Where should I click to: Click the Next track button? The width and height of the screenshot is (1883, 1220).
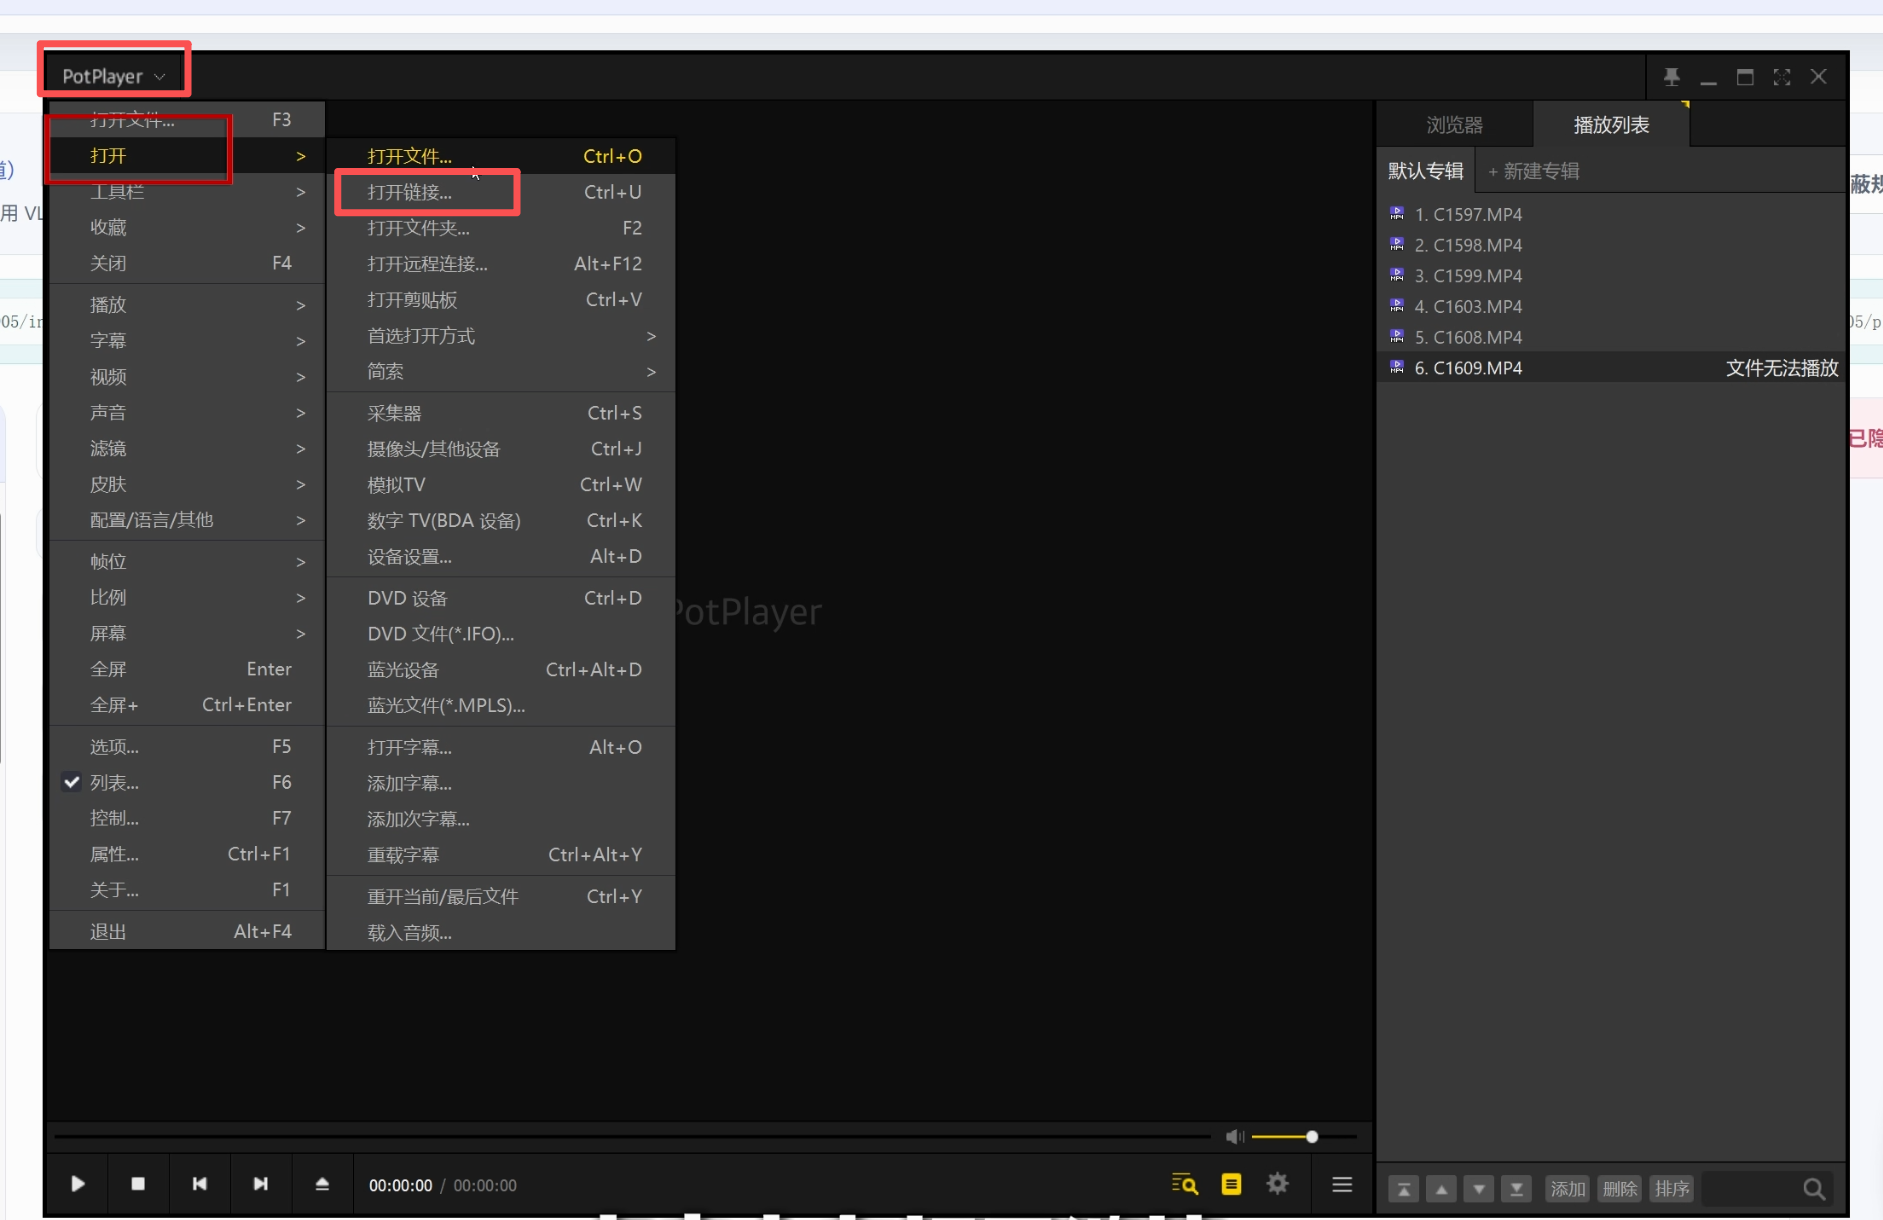pos(261,1184)
